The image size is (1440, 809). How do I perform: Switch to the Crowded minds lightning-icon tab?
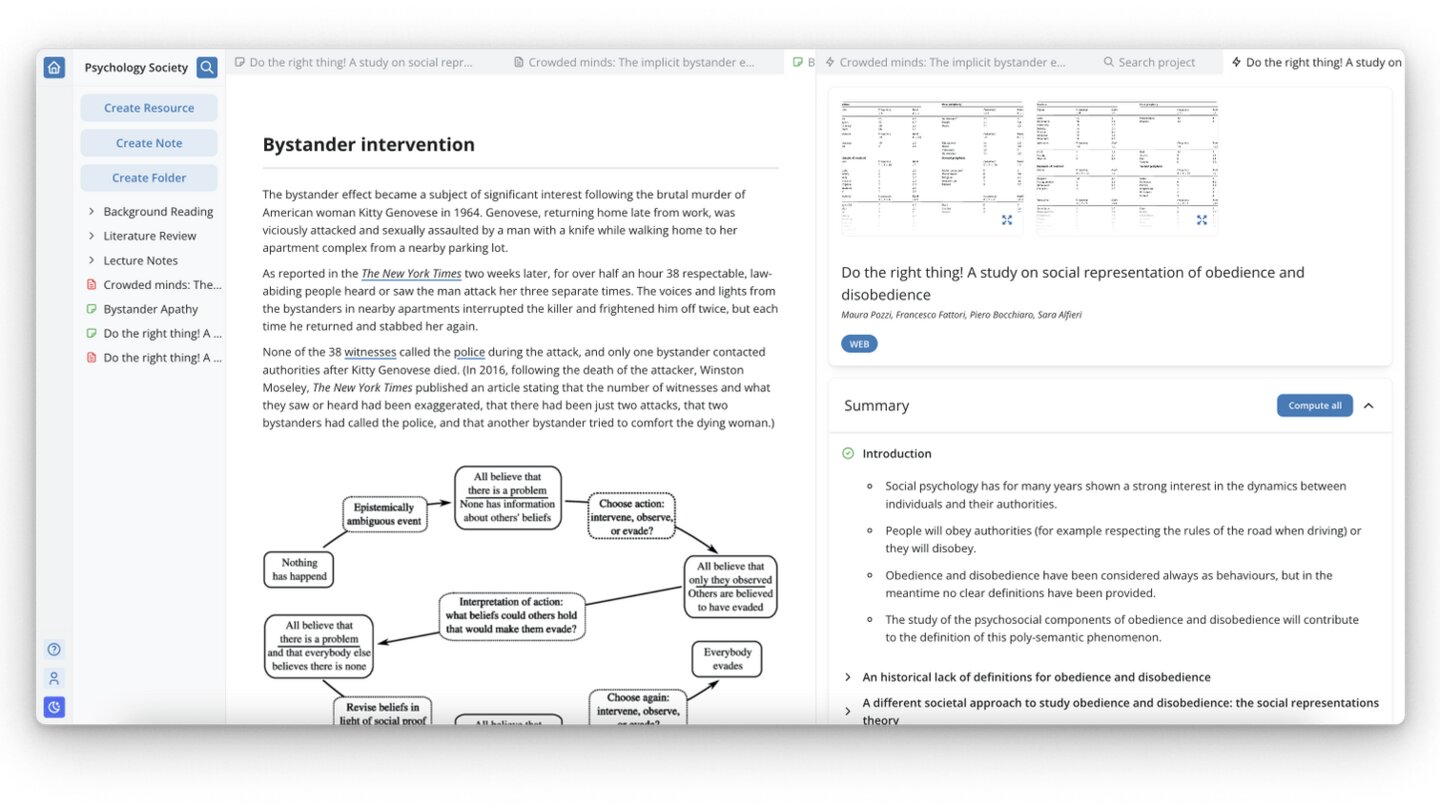[945, 62]
